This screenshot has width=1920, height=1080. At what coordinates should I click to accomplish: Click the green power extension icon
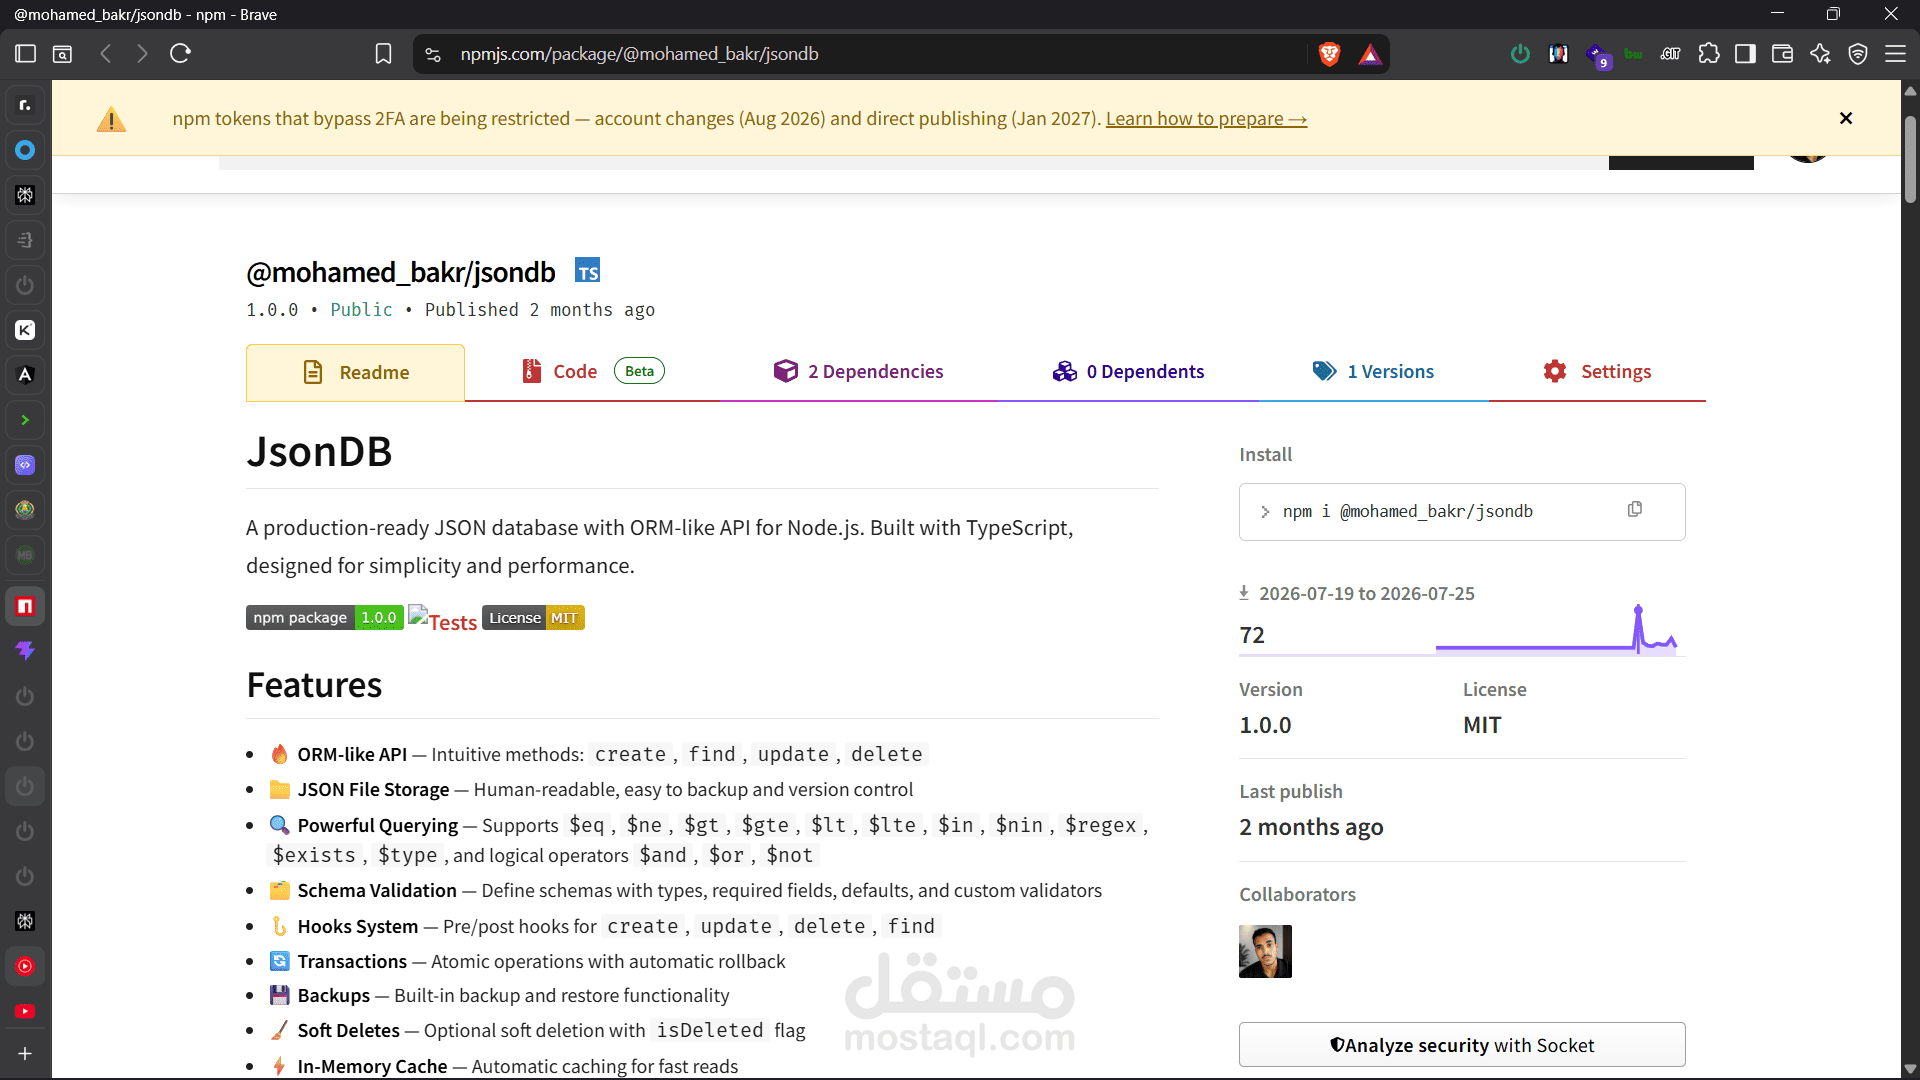pyautogui.click(x=1520, y=54)
